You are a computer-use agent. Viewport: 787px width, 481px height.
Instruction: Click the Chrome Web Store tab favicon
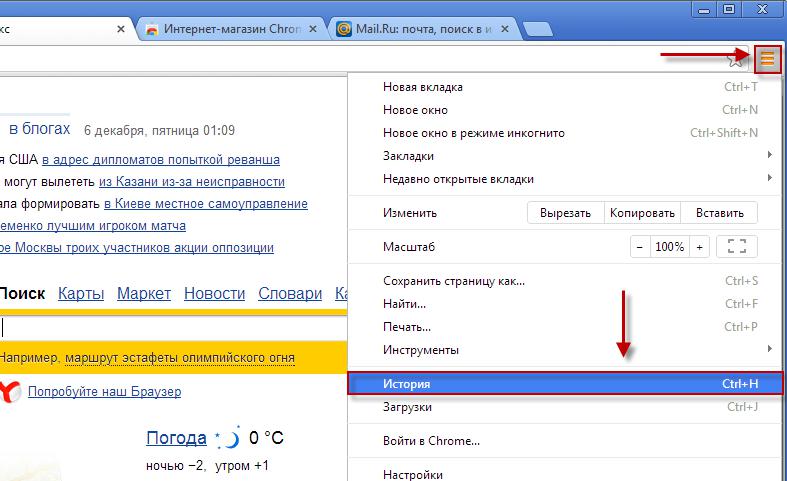tap(152, 29)
